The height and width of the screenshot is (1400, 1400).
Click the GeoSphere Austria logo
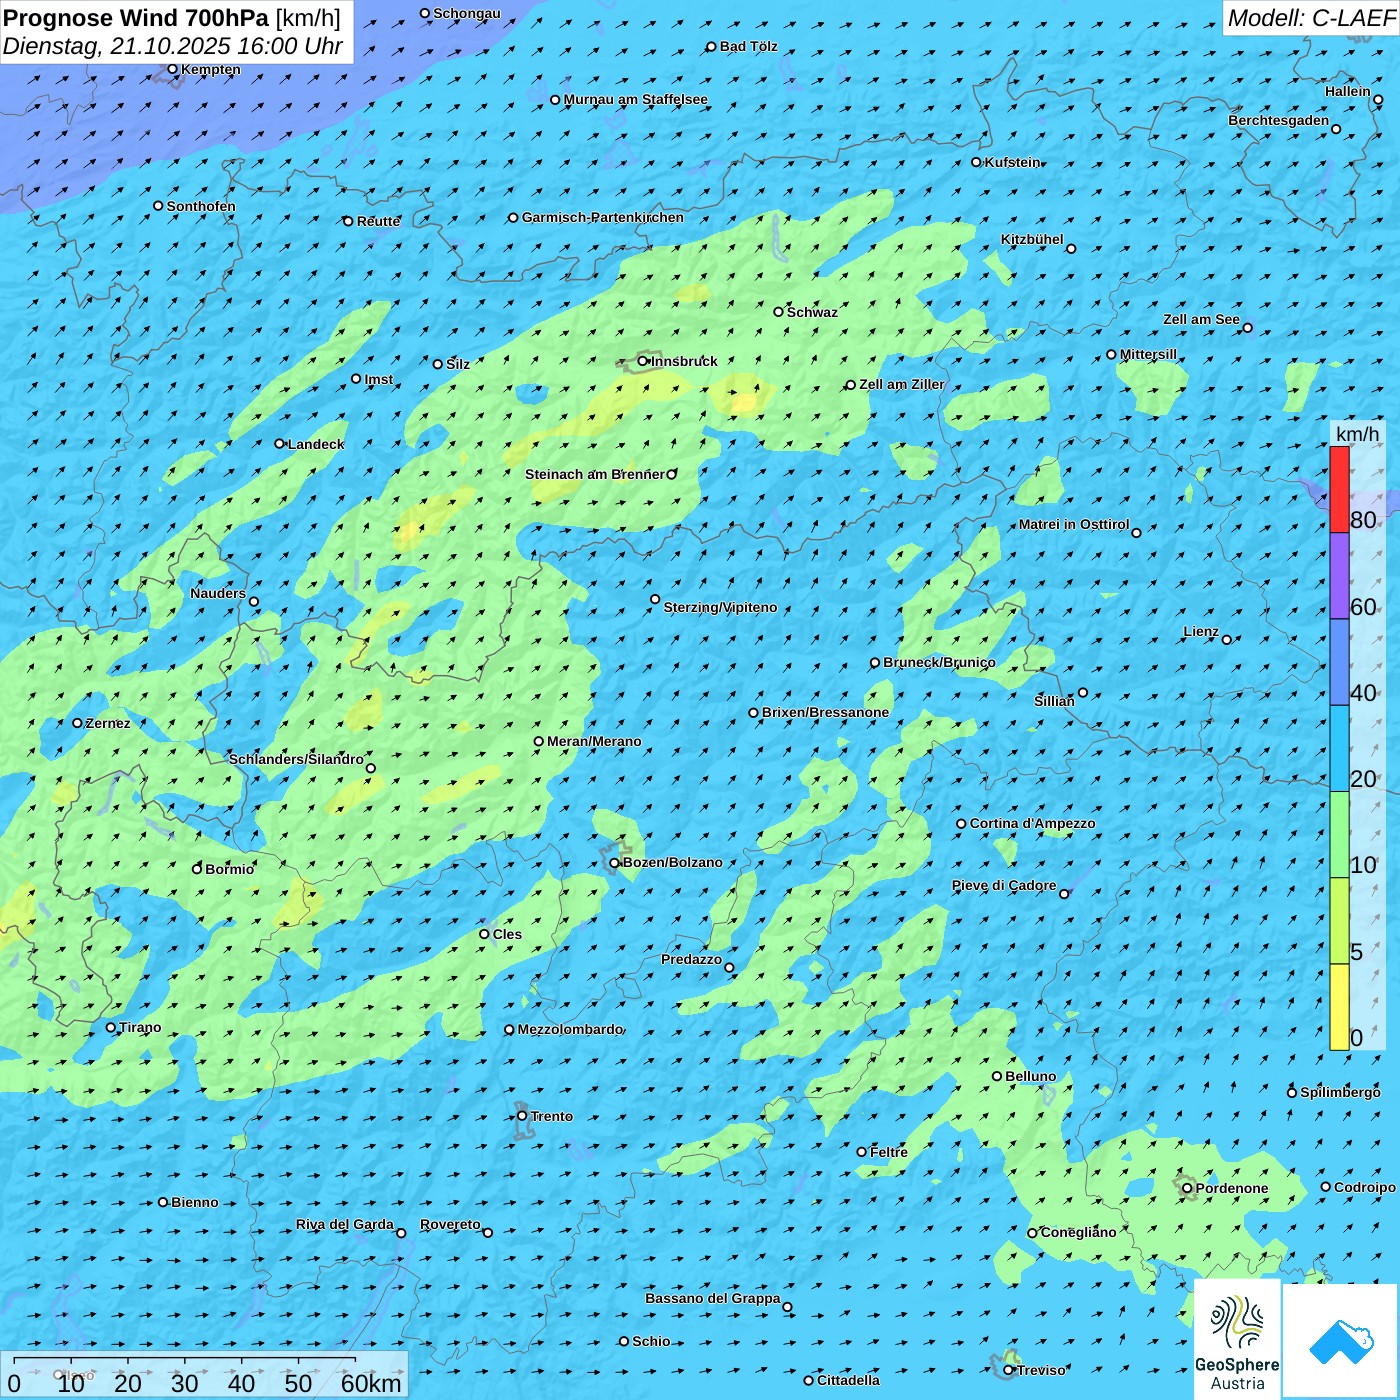pyautogui.click(x=1237, y=1338)
